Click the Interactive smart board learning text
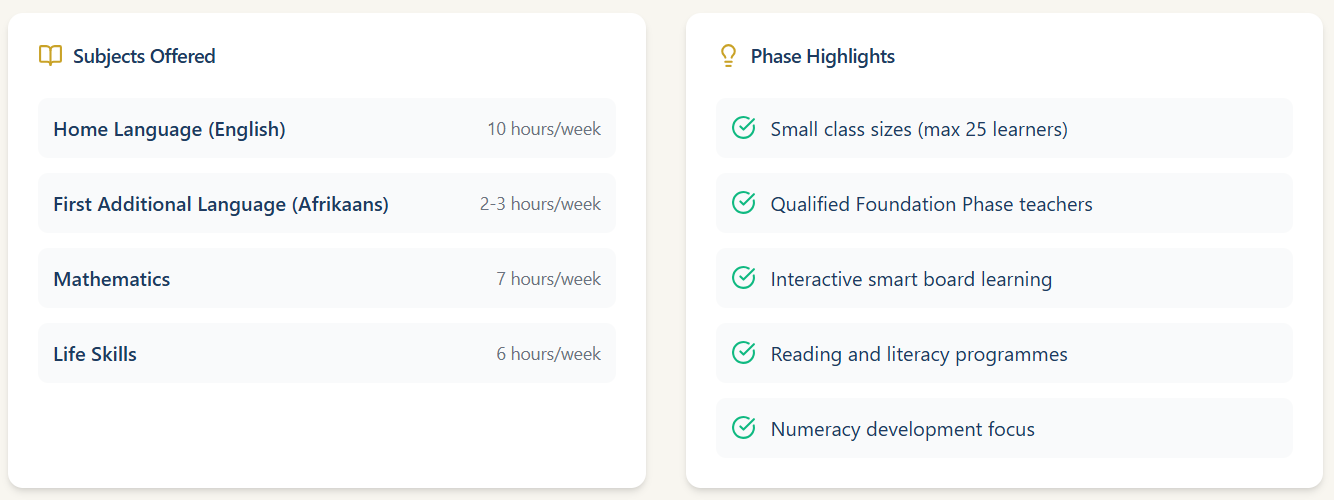 pyautogui.click(x=911, y=279)
